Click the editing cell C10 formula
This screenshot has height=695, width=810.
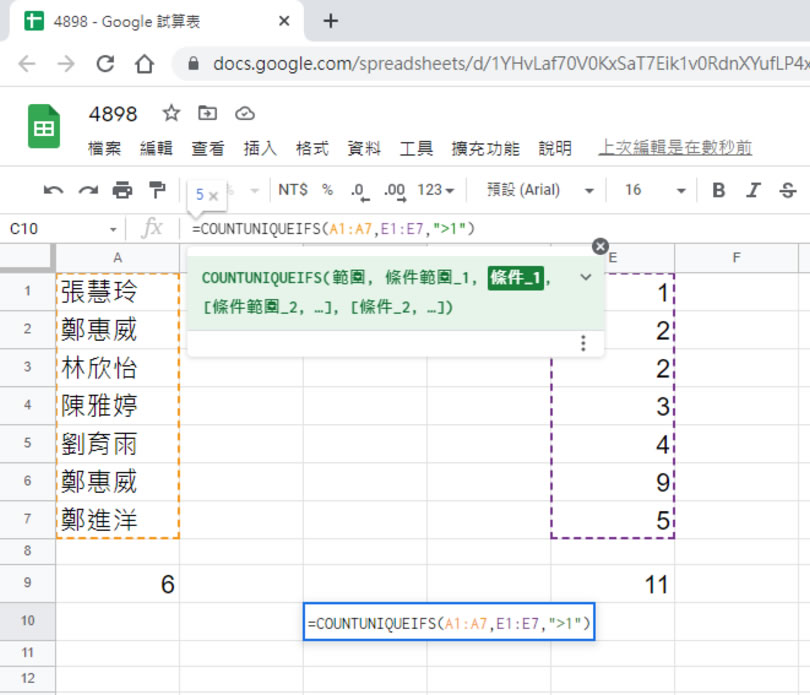pyautogui.click(x=449, y=622)
